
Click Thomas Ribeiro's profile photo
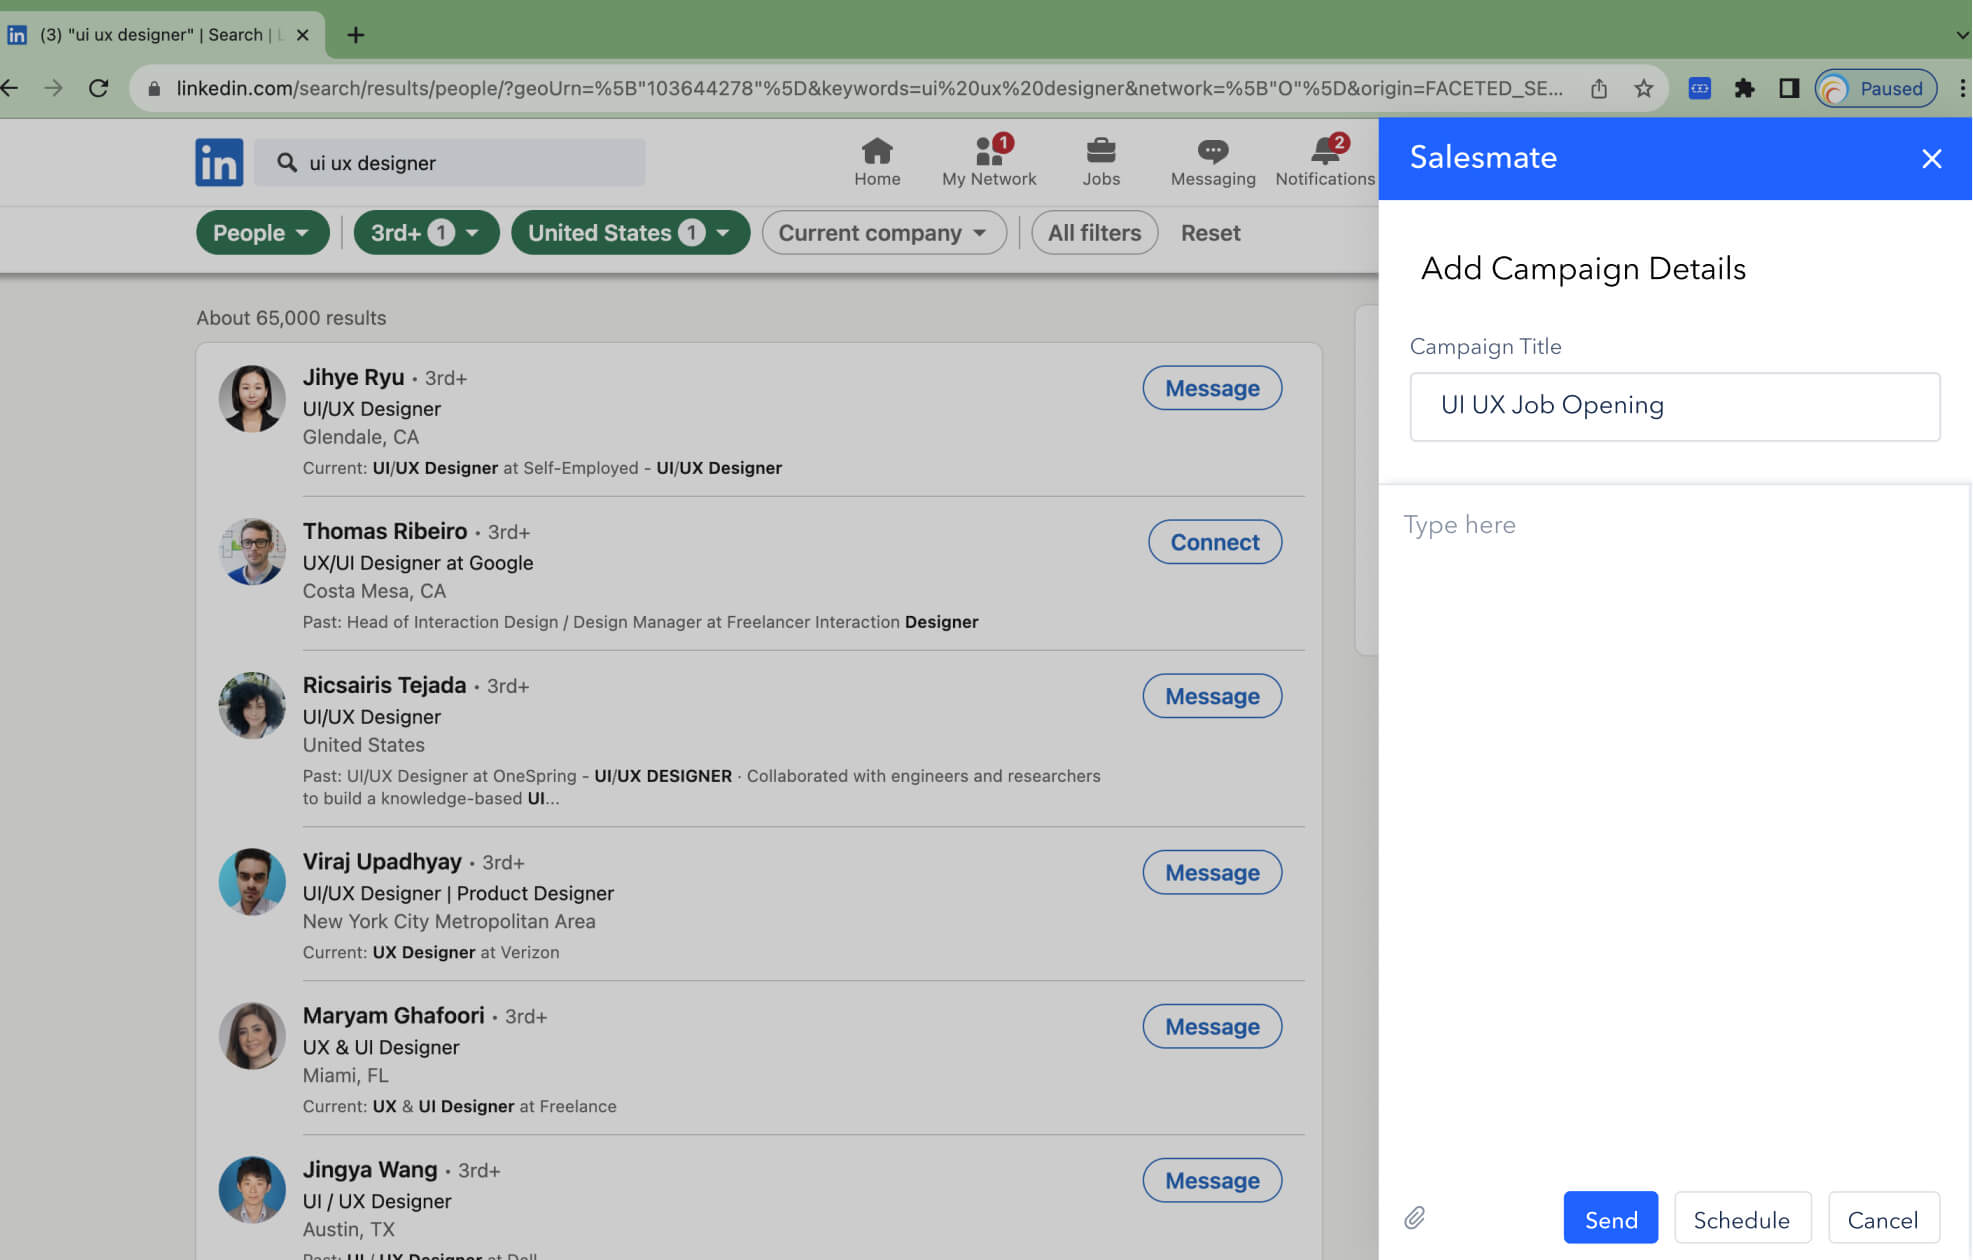252,552
